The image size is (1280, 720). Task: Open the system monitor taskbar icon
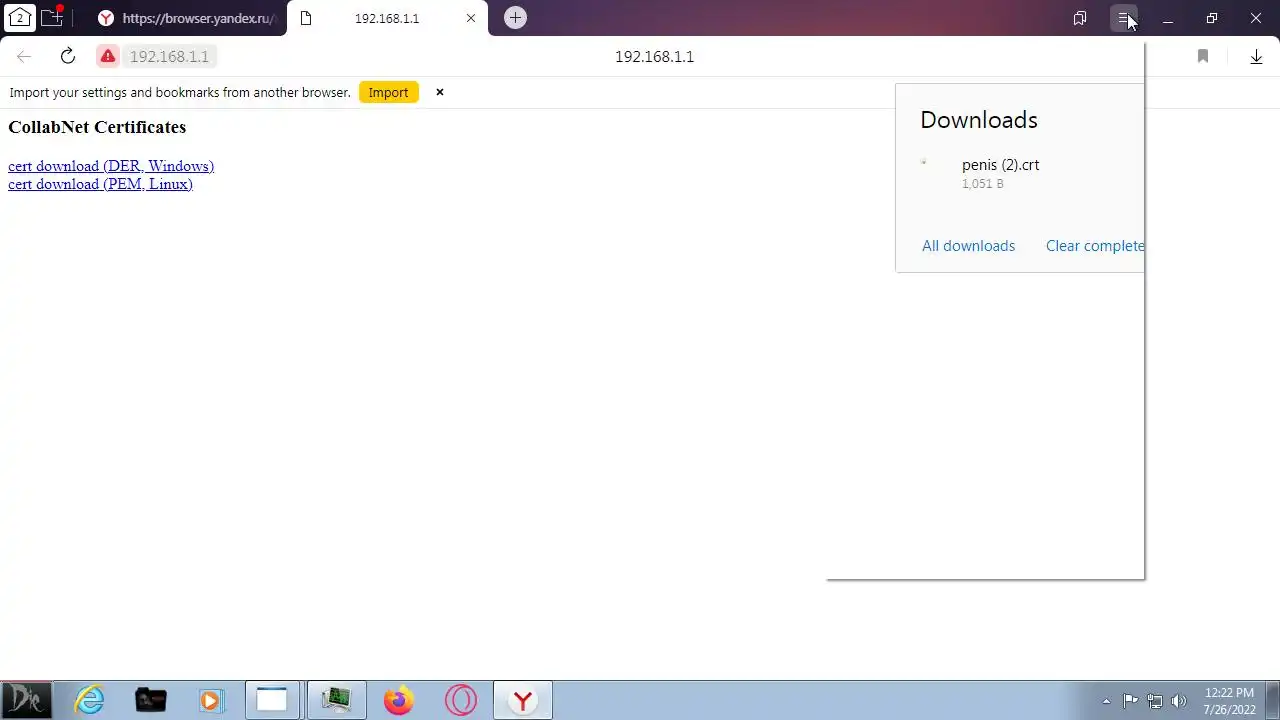tap(336, 700)
